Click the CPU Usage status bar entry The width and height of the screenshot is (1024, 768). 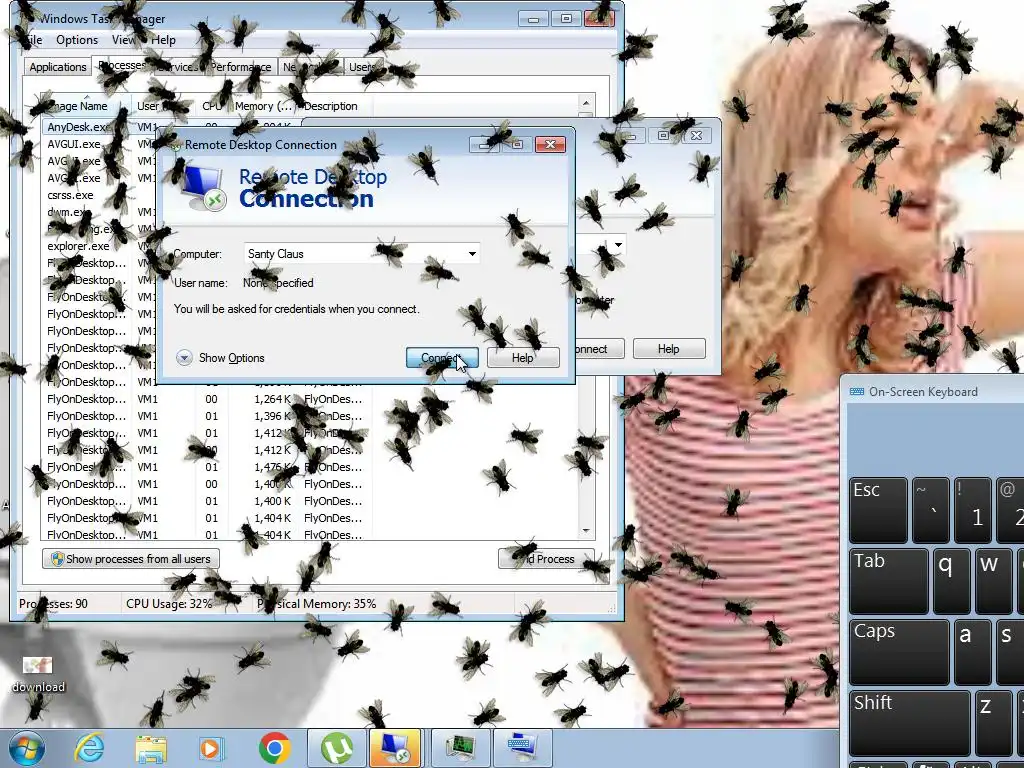(x=169, y=603)
